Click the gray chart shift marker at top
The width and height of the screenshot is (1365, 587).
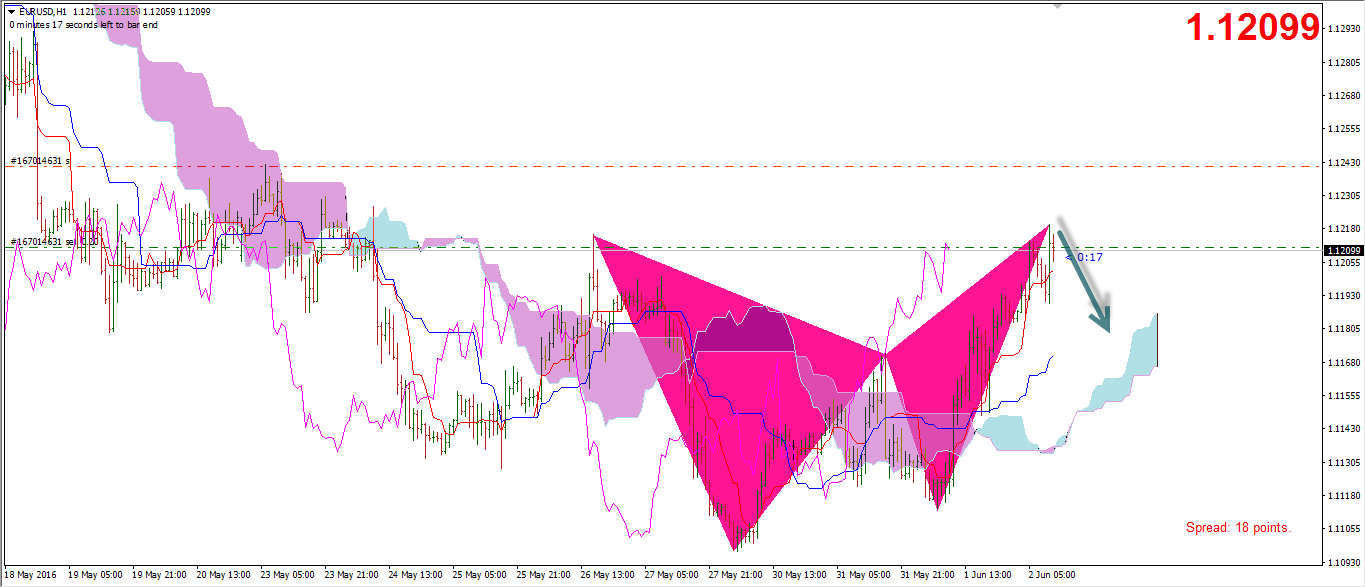[1058, 5]
